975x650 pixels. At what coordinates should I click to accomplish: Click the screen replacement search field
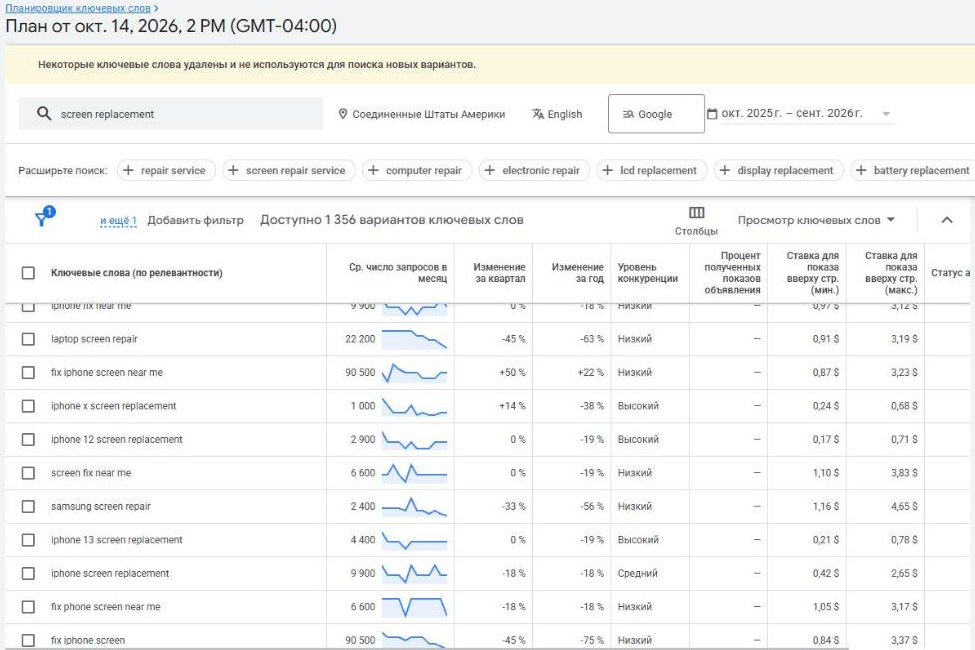click(x=170, y=114)
